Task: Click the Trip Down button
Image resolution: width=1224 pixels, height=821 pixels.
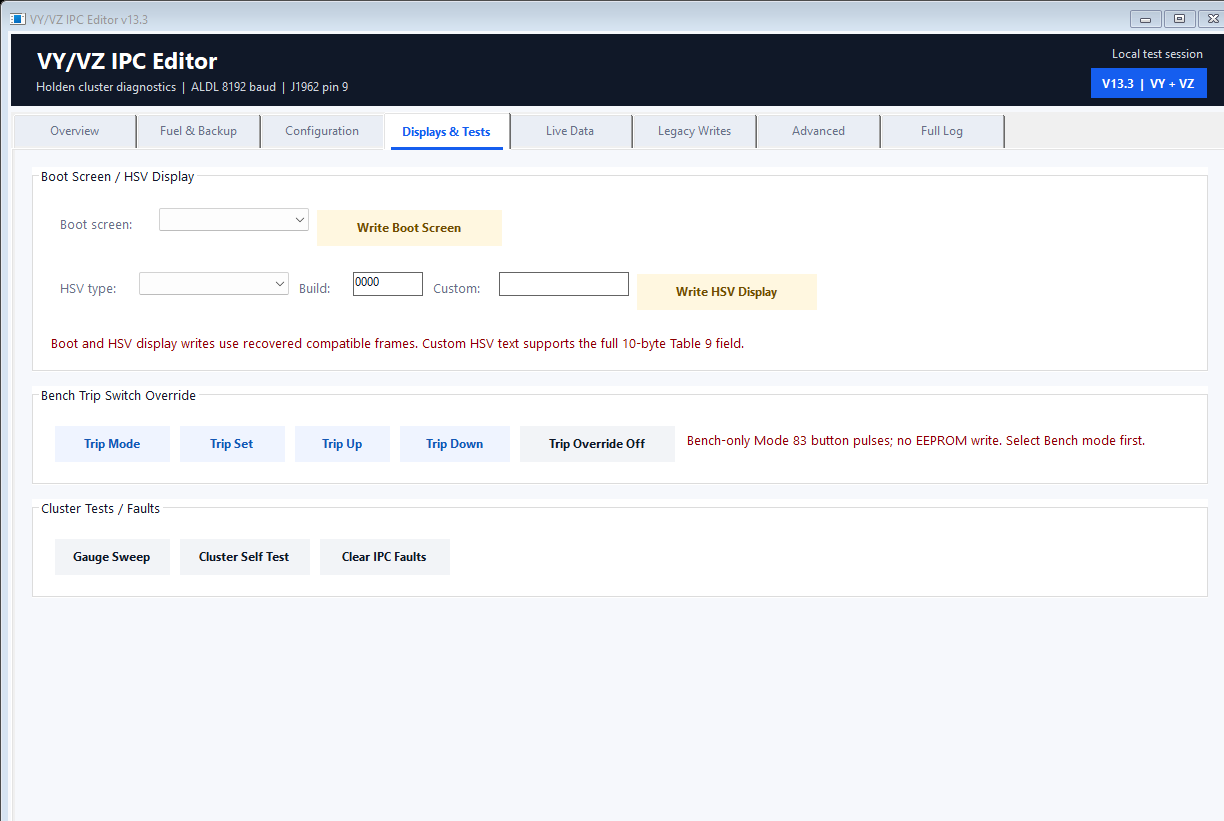Action: click(x=455, y=444)
